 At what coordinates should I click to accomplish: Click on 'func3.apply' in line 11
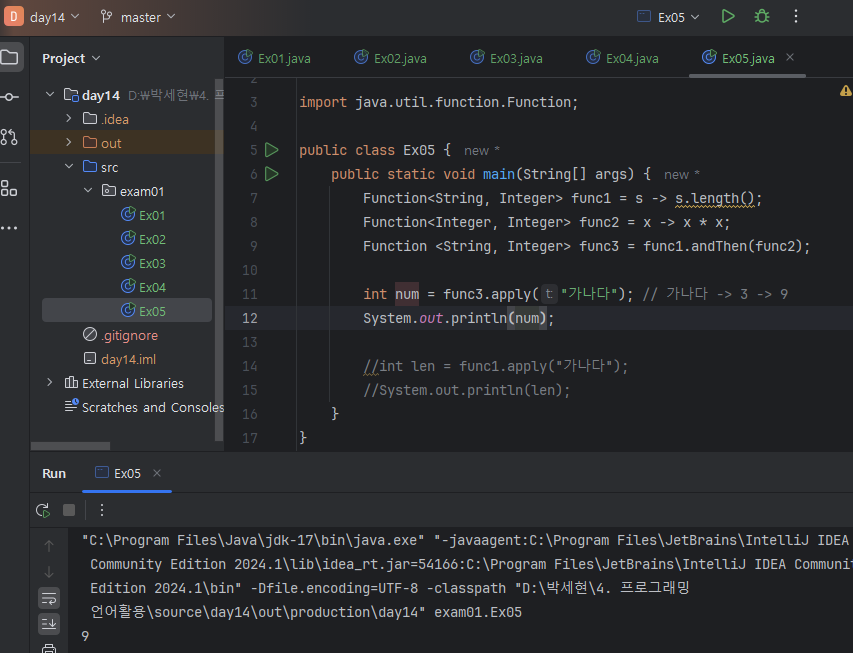click(x=487, y=294)
